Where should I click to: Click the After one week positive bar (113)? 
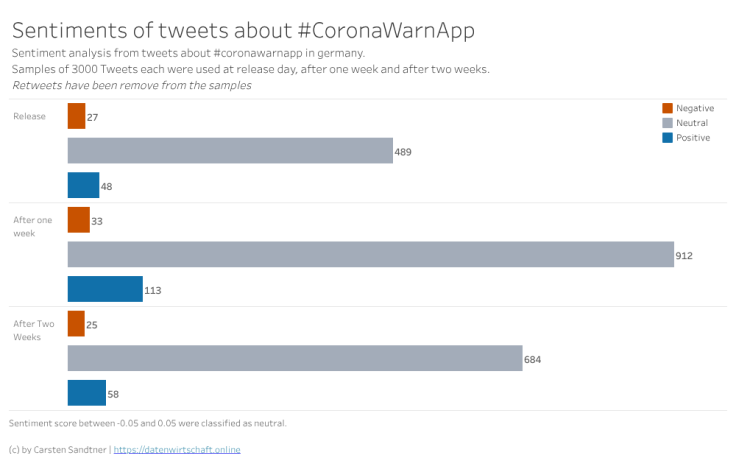coord(105,289)
